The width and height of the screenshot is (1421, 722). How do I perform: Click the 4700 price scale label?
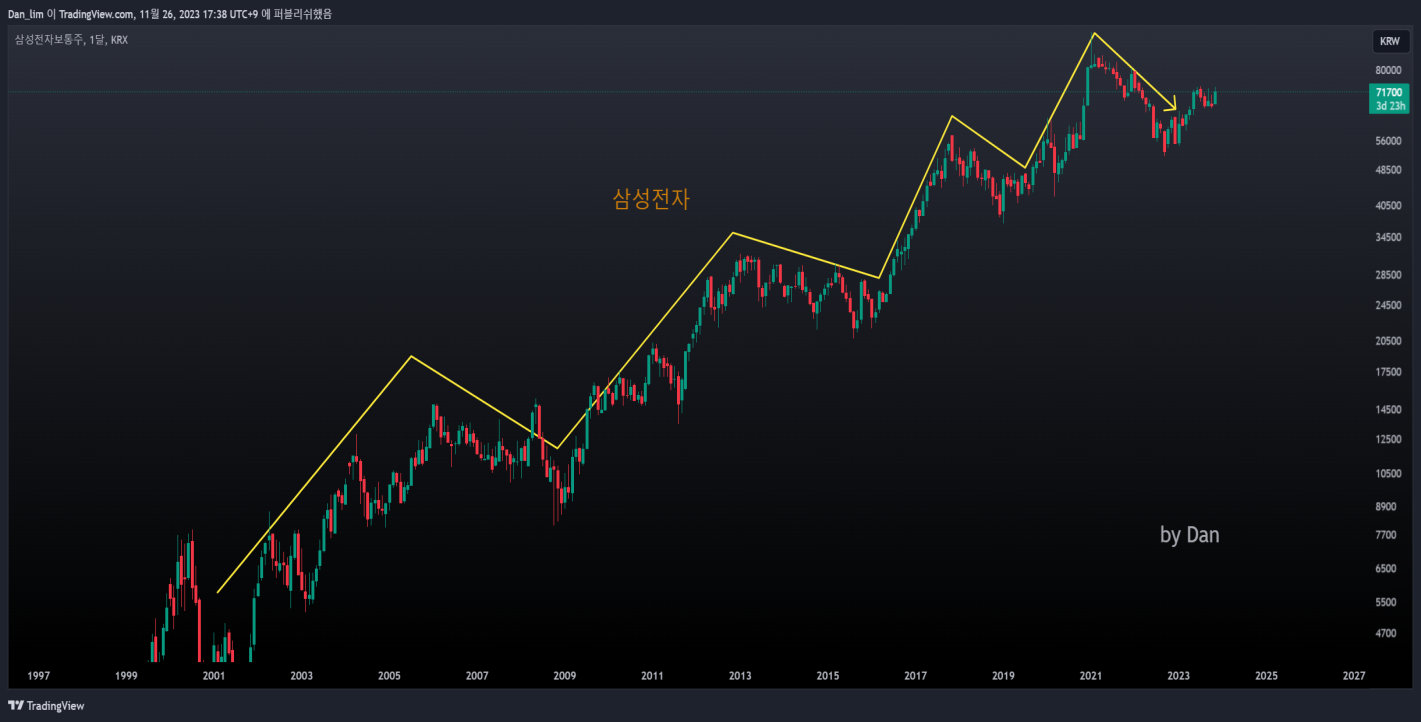tap(1384, 633)
